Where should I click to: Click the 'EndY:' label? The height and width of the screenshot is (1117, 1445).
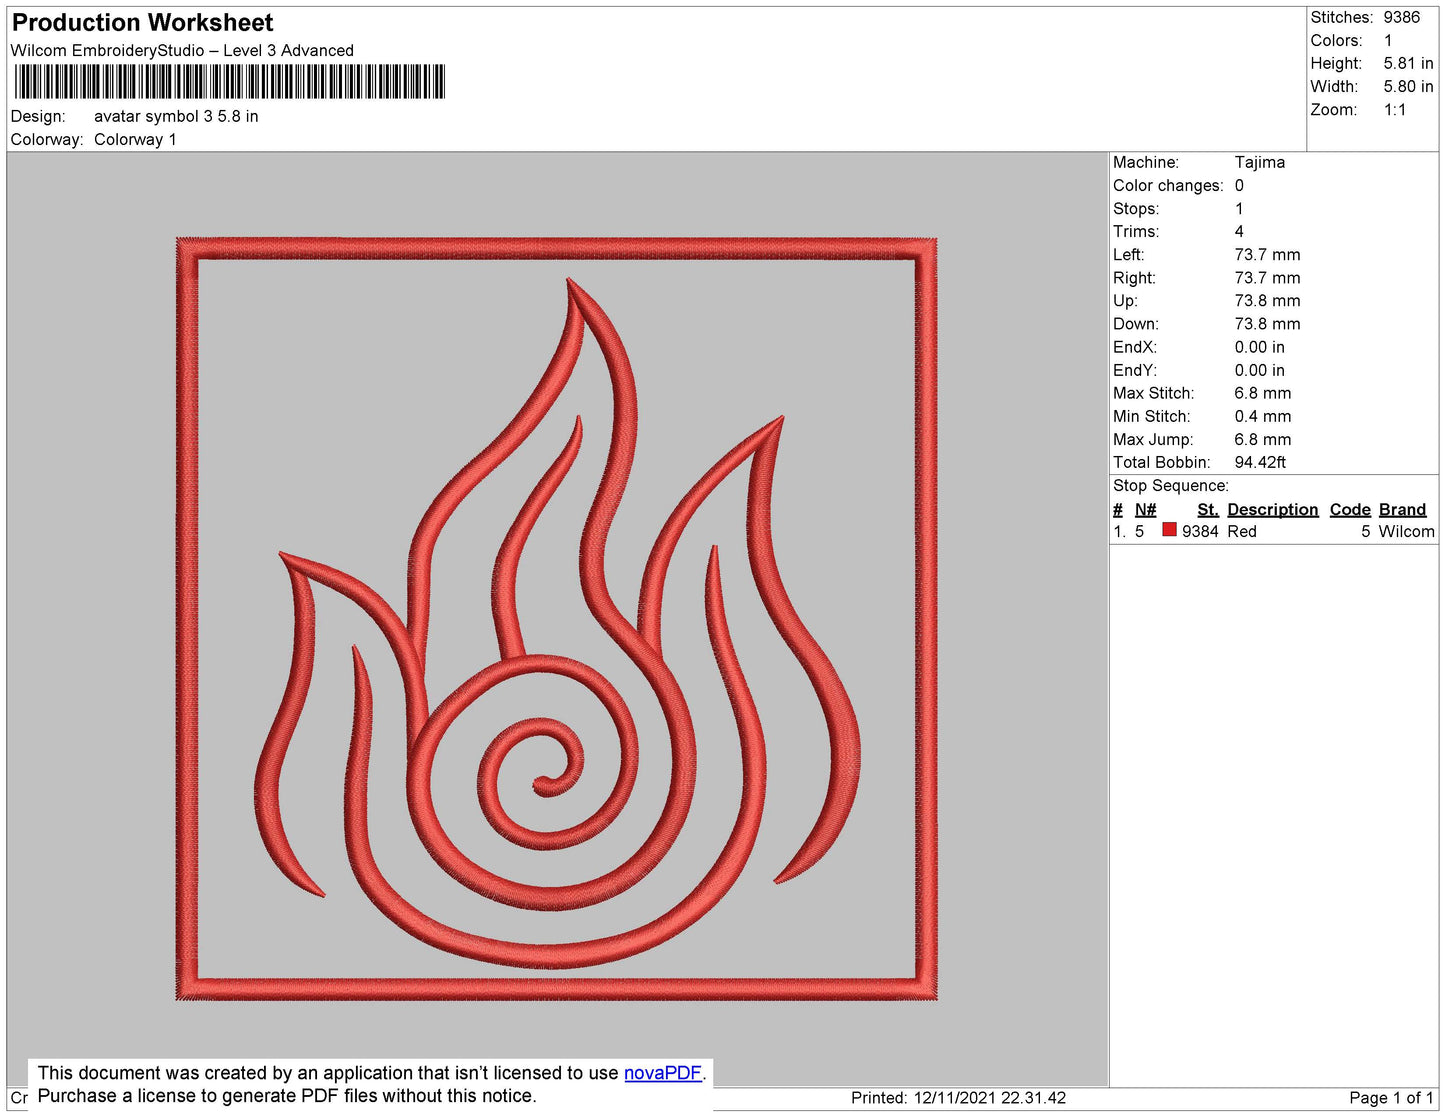1135,370
